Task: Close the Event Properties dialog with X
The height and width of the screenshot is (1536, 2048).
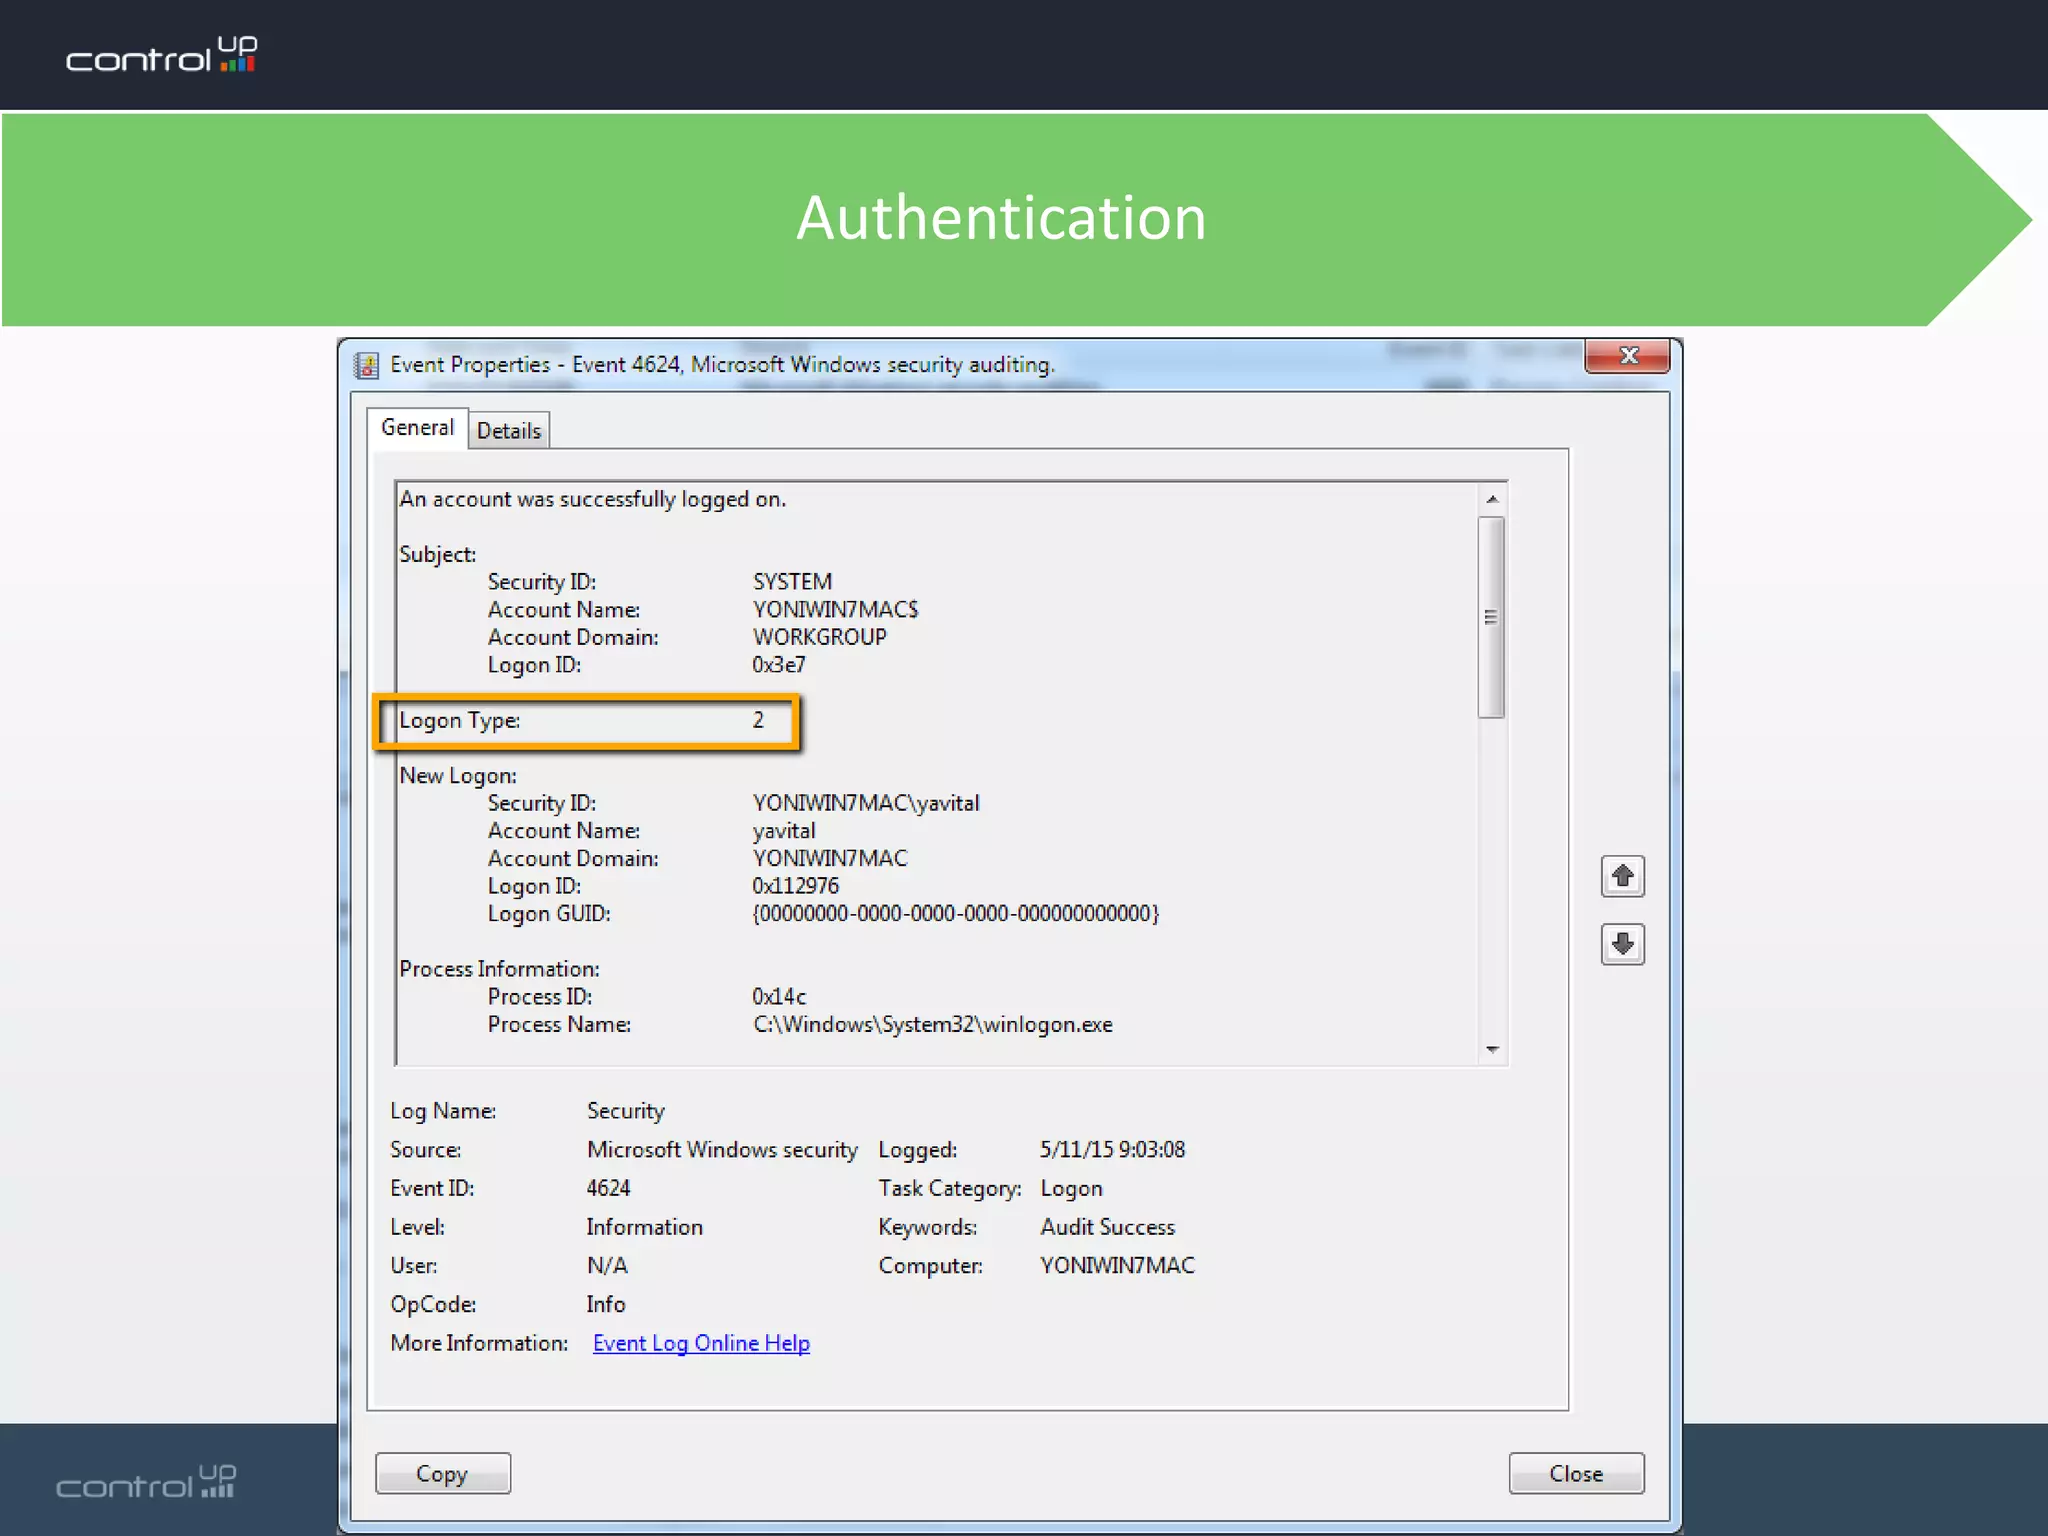Action: coord(1627,356)
